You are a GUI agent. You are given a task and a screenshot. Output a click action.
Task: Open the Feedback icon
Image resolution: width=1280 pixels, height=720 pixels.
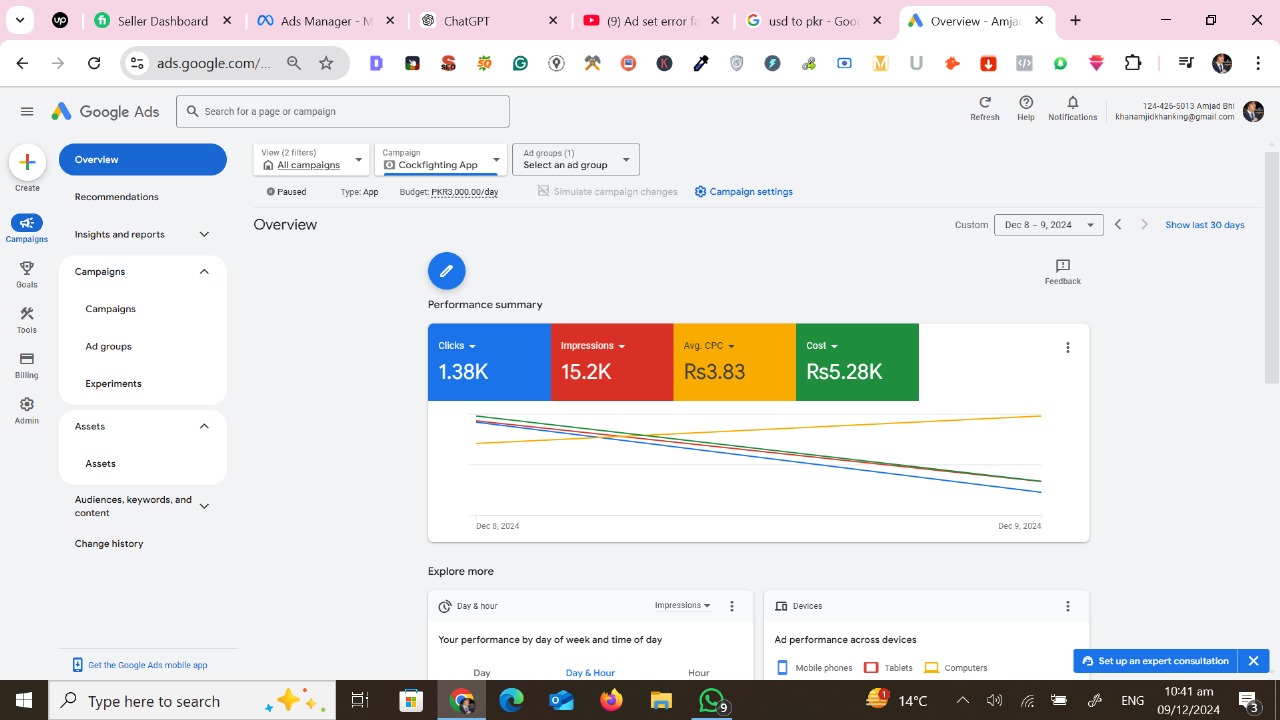(x=1062, y=267)
